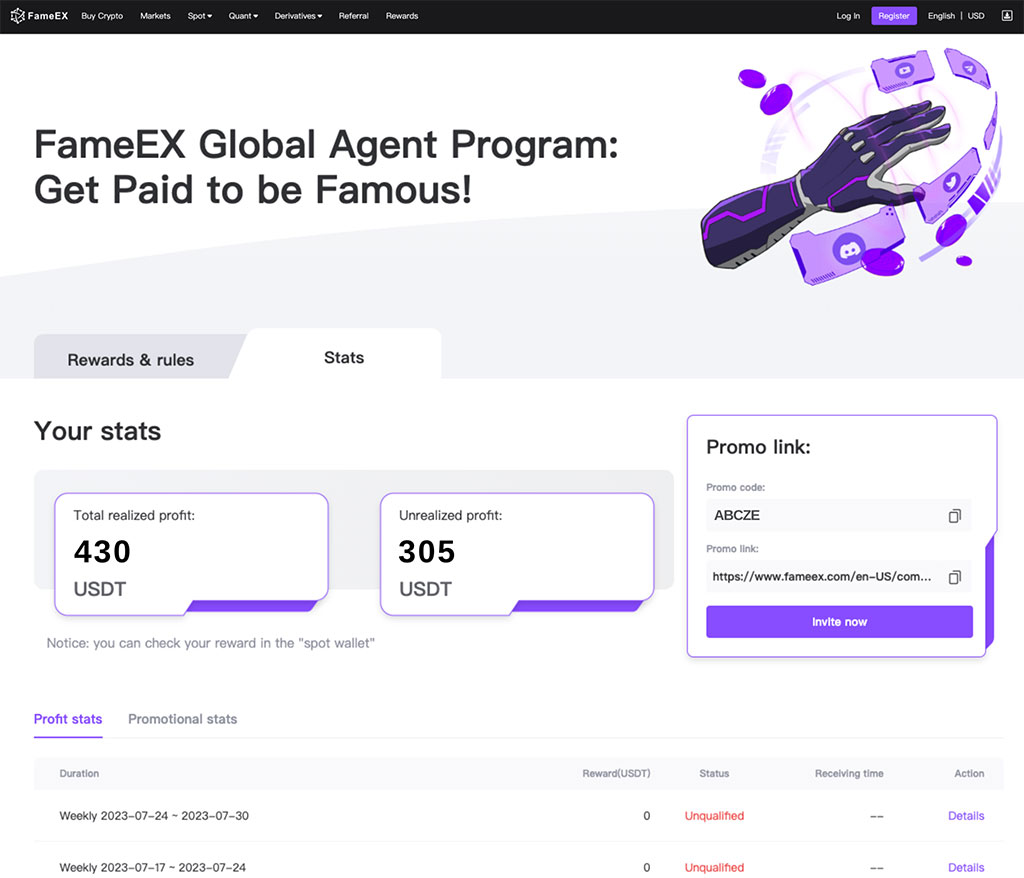Image resolution: width=1024 pixels, height=878 pixels.
Task: Open the Rewards page
Action: point(402,16)
